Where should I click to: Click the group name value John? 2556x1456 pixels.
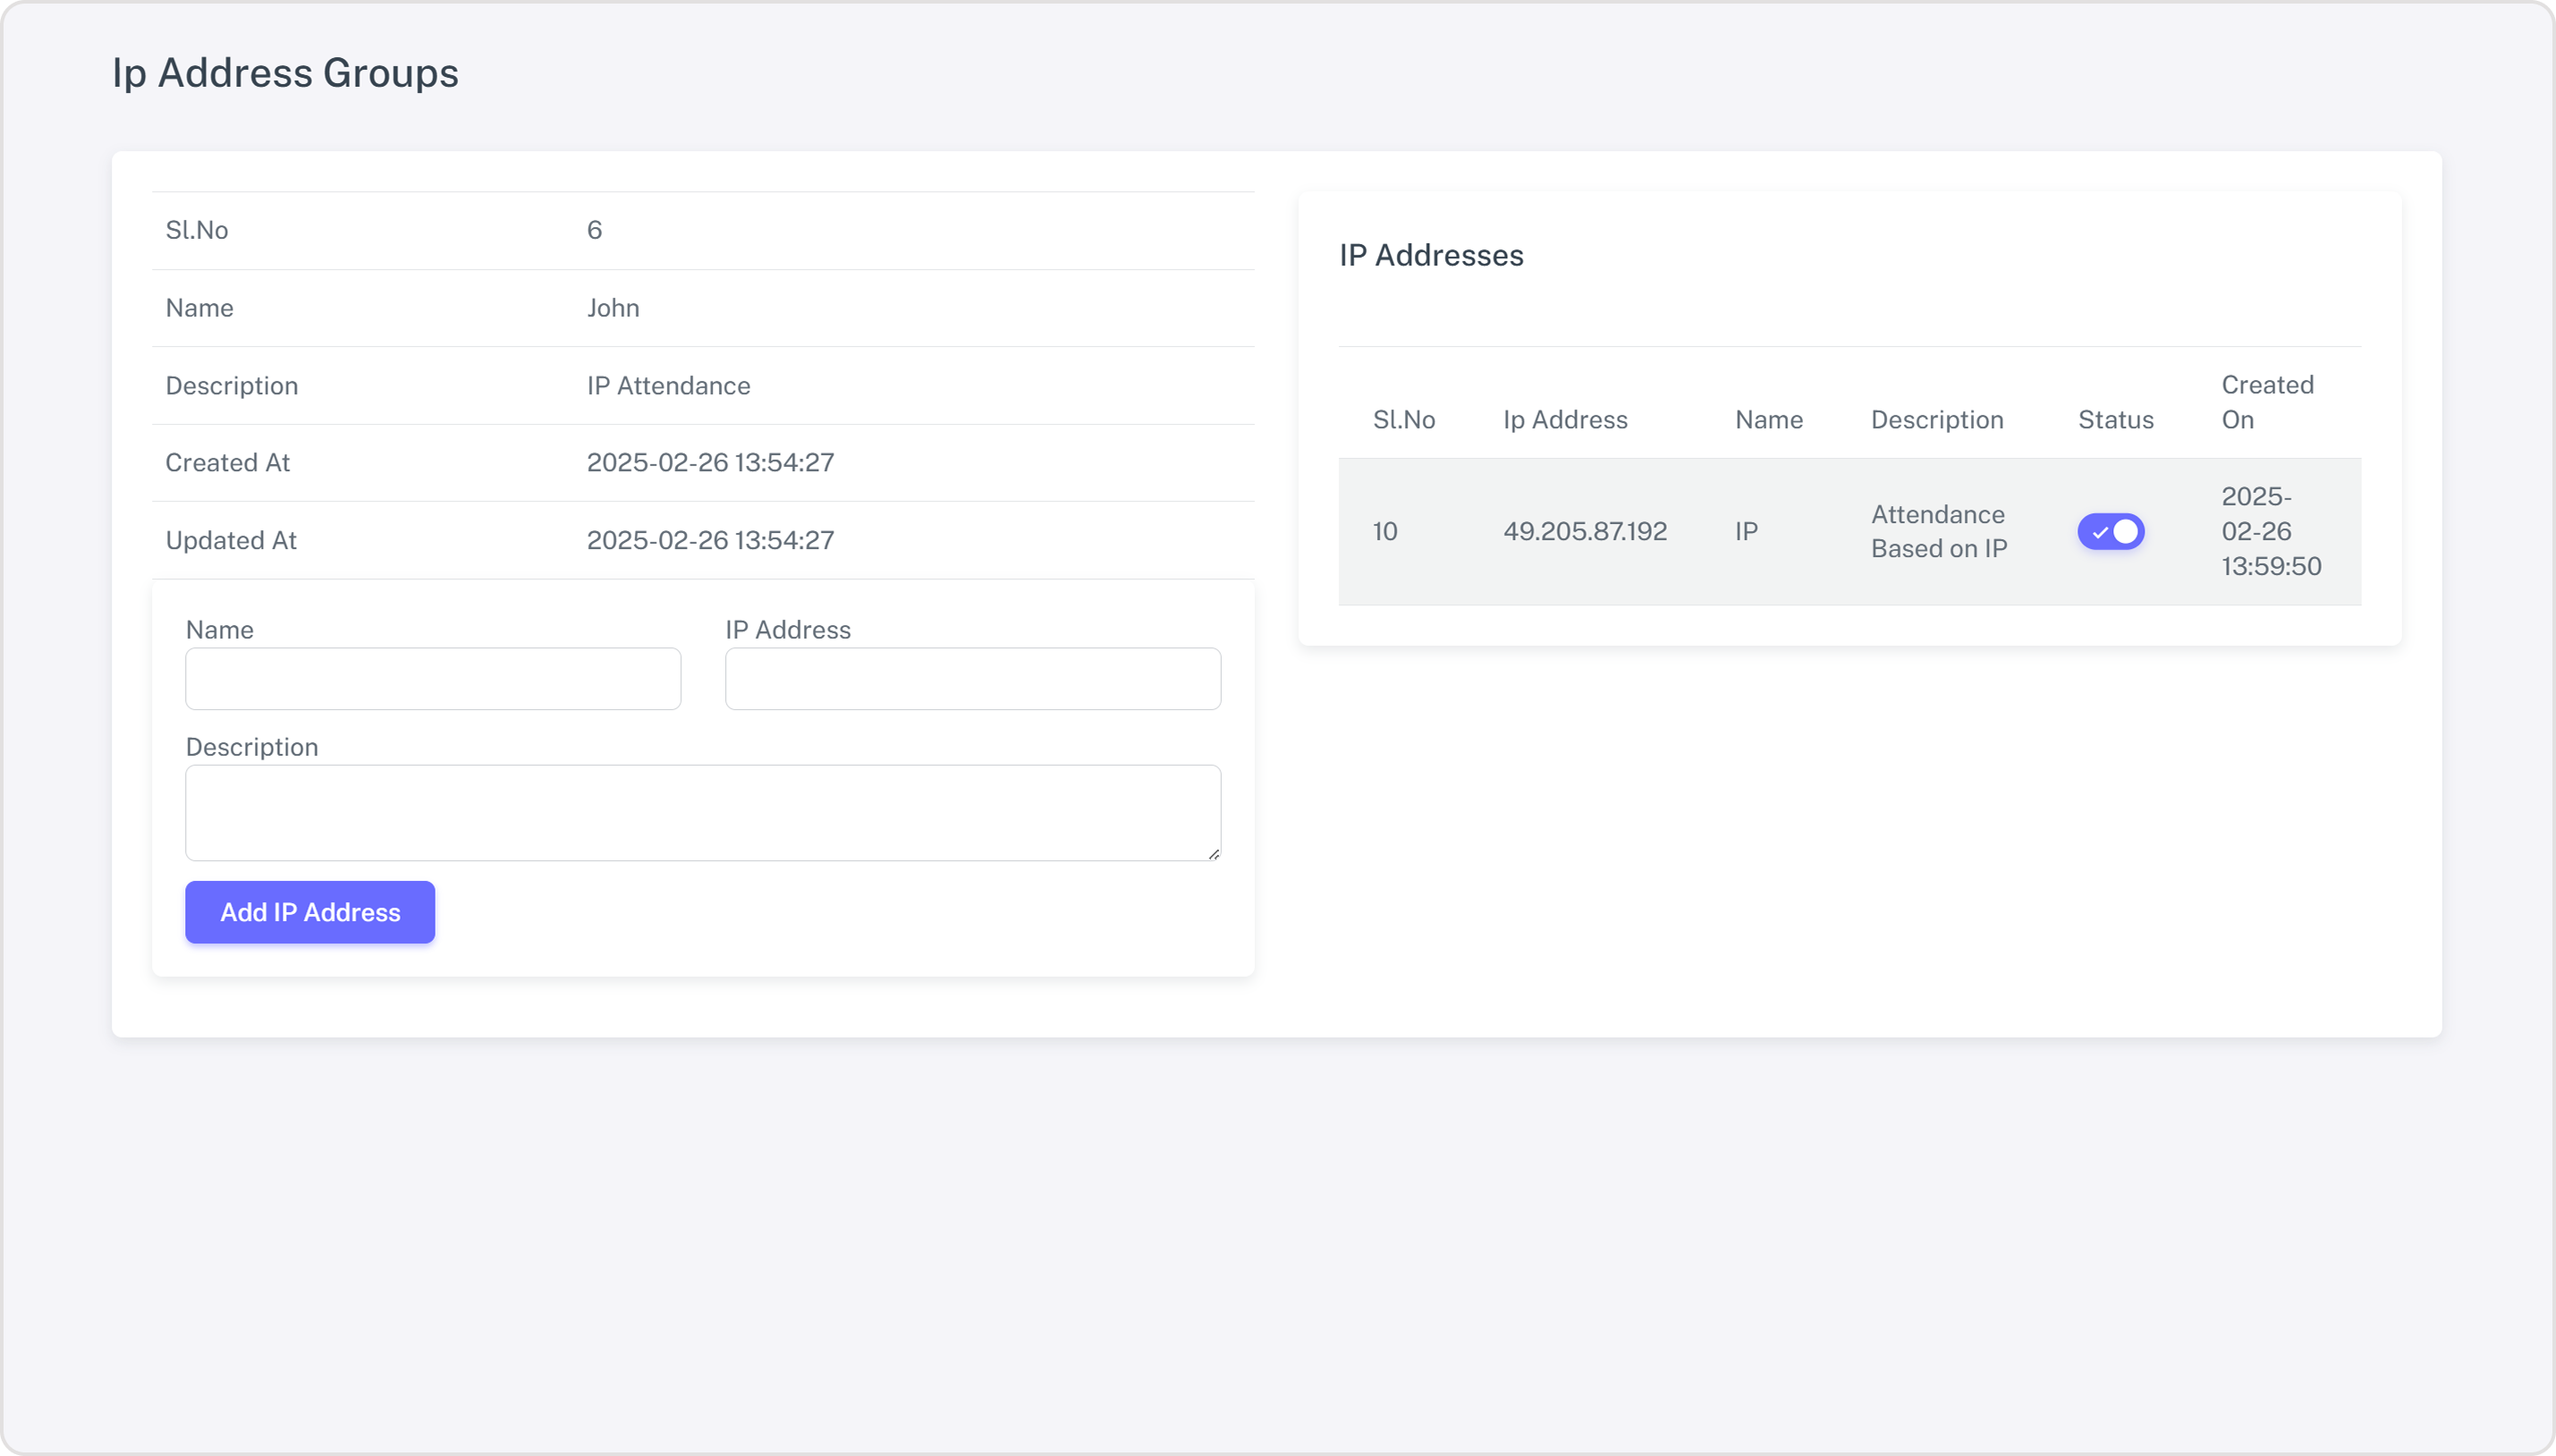[x=613, y=308]
